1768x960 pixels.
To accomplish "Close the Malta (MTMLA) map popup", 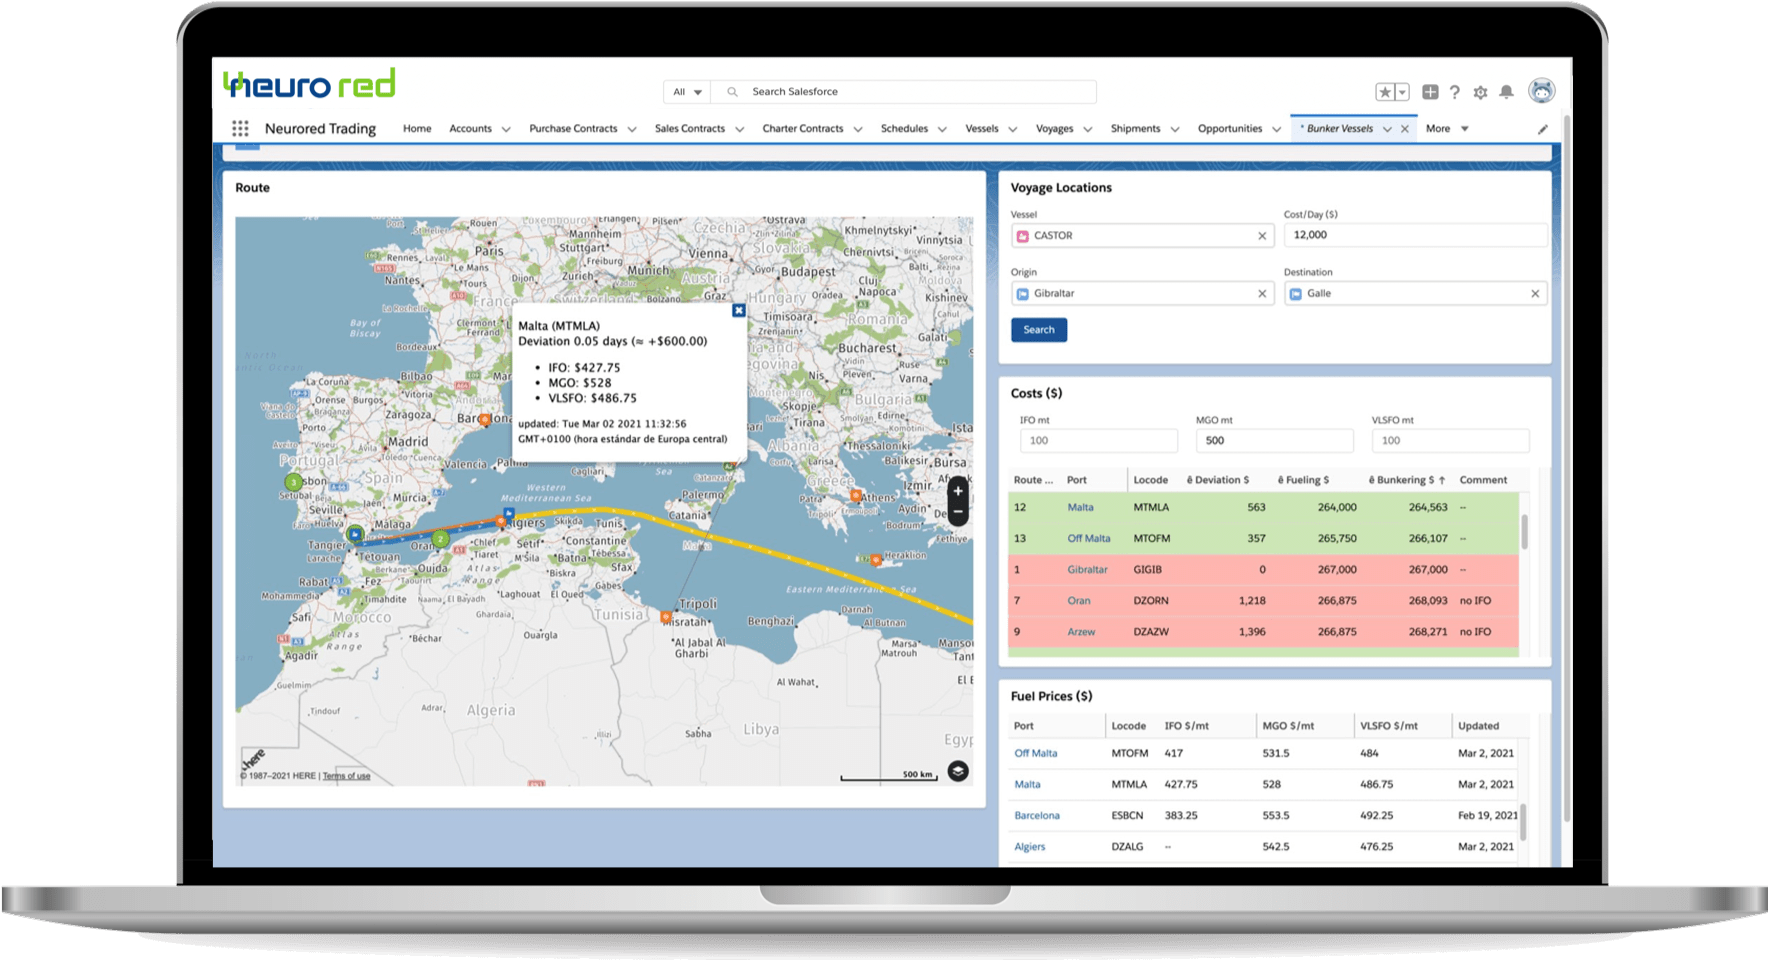I will click(x=739, y=311).
